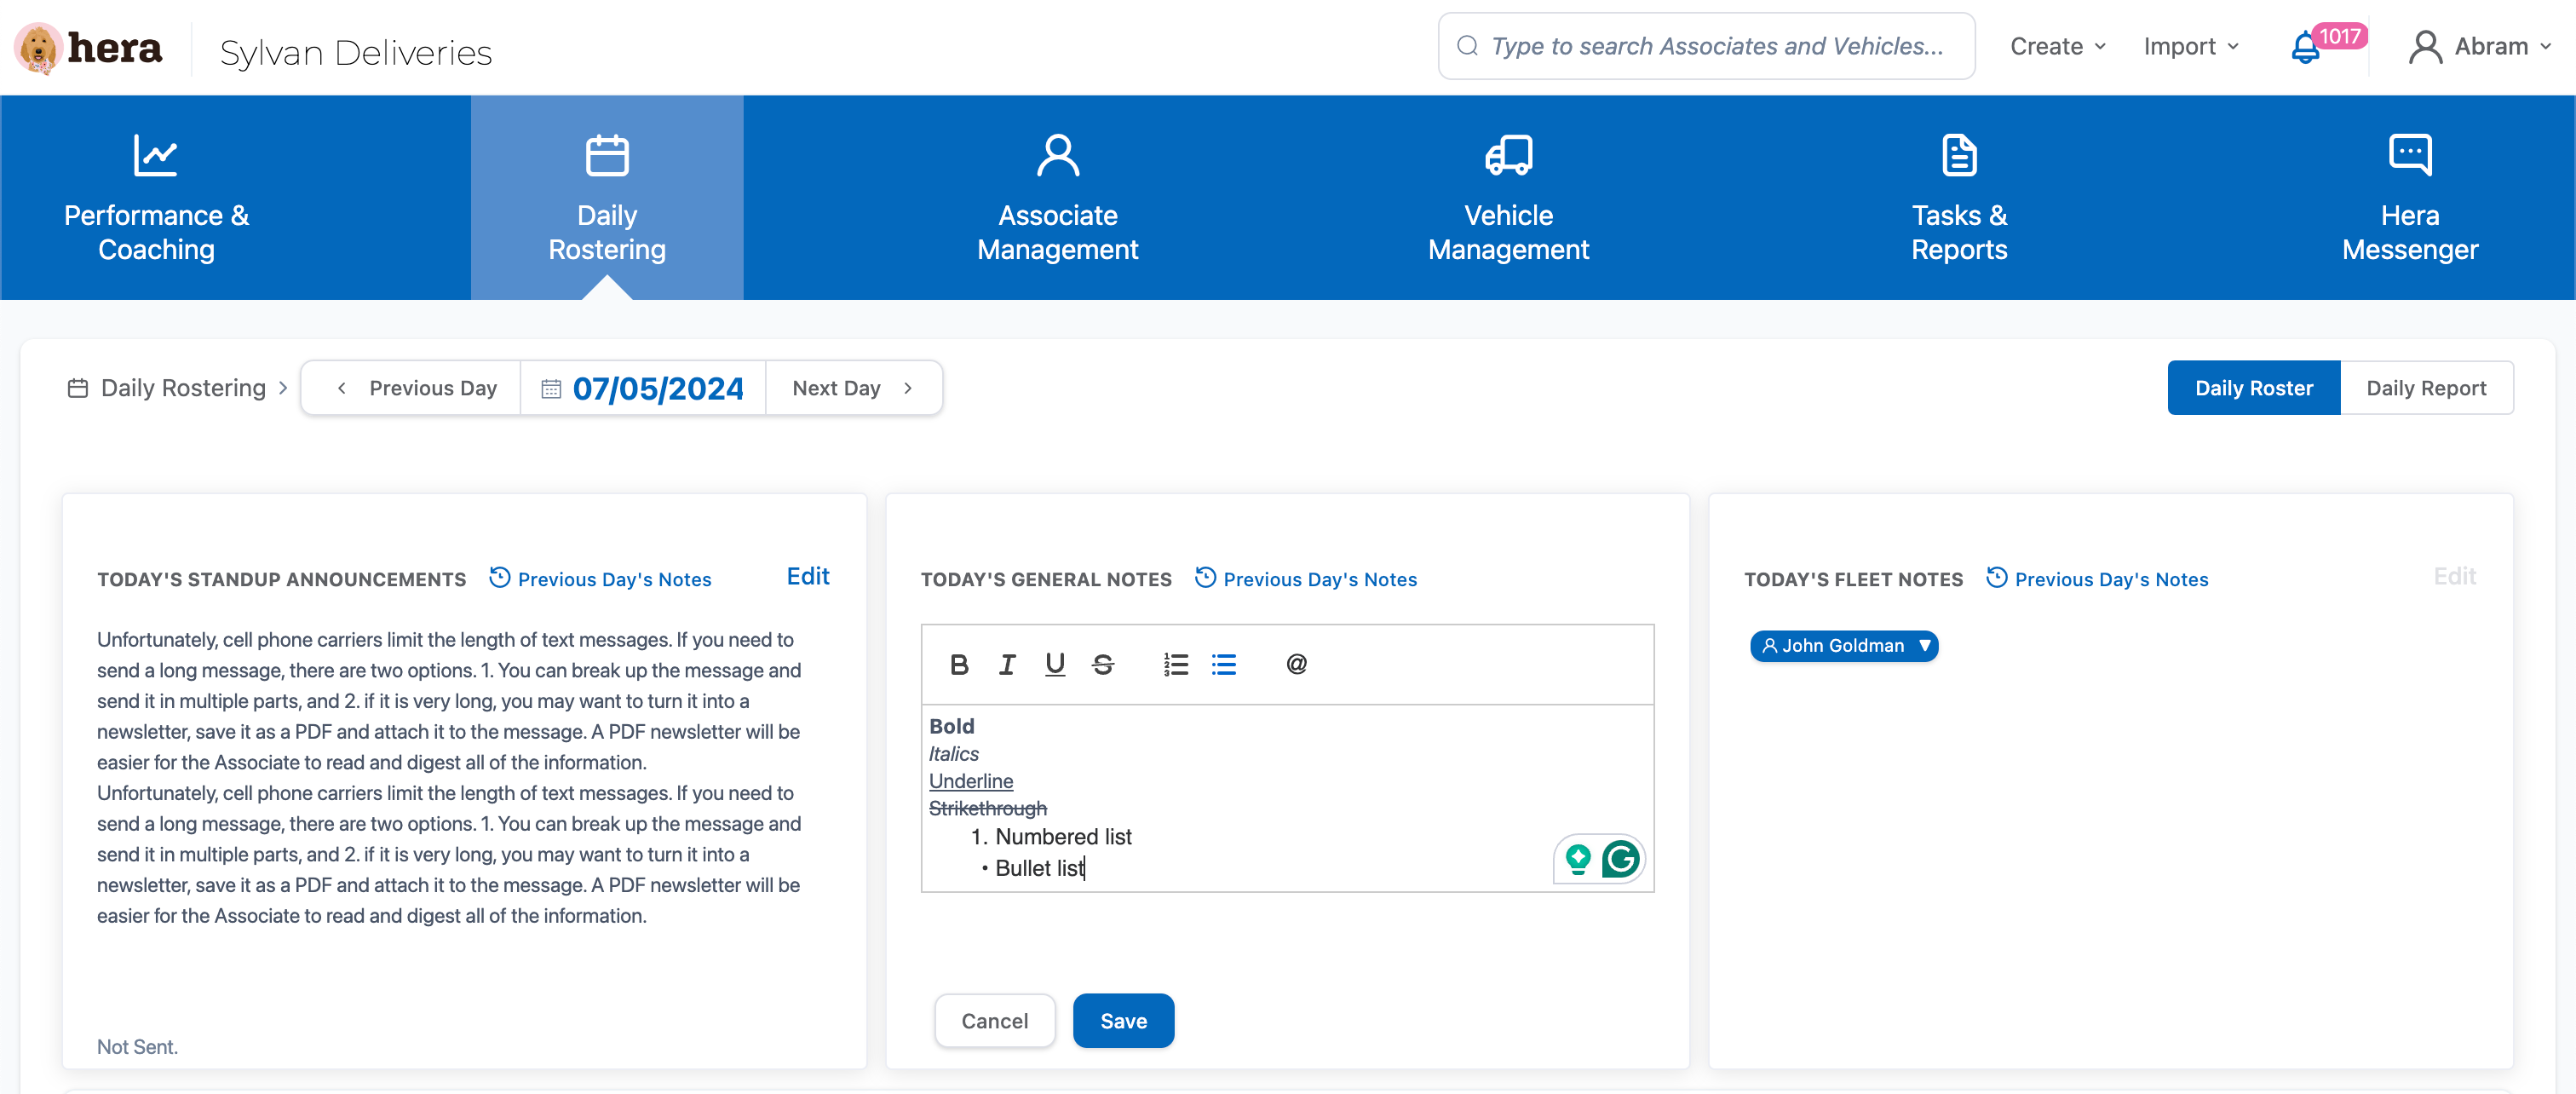Expand the Import dropdown menu
The height and width of the screenshot is (1094, 2576).
[x=2190, y=47]
